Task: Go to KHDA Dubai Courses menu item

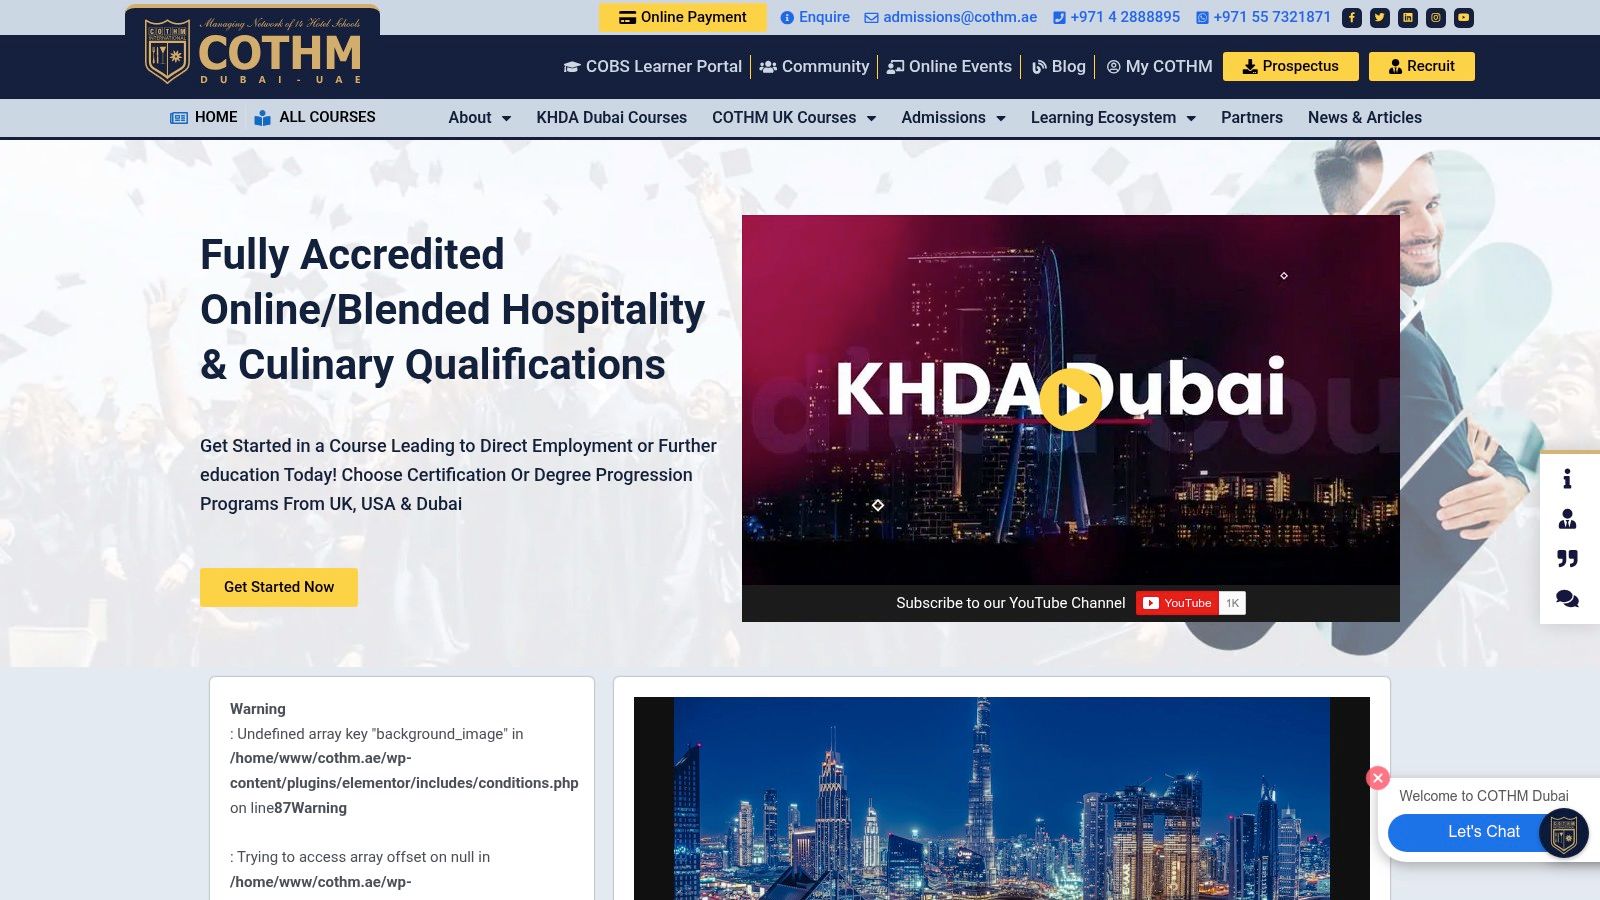Action: coord(611,117)
